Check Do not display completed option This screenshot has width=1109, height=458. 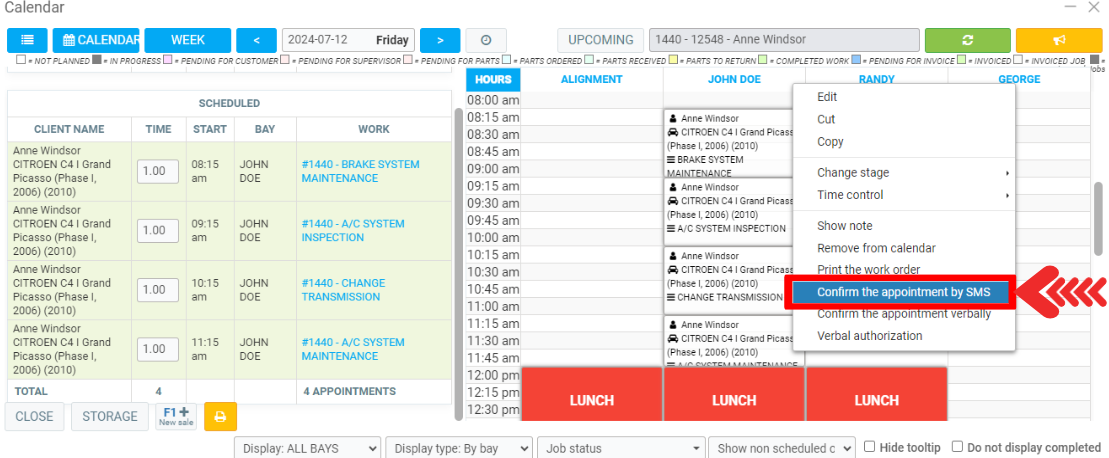pyautogui.click(x=957, y=447)
